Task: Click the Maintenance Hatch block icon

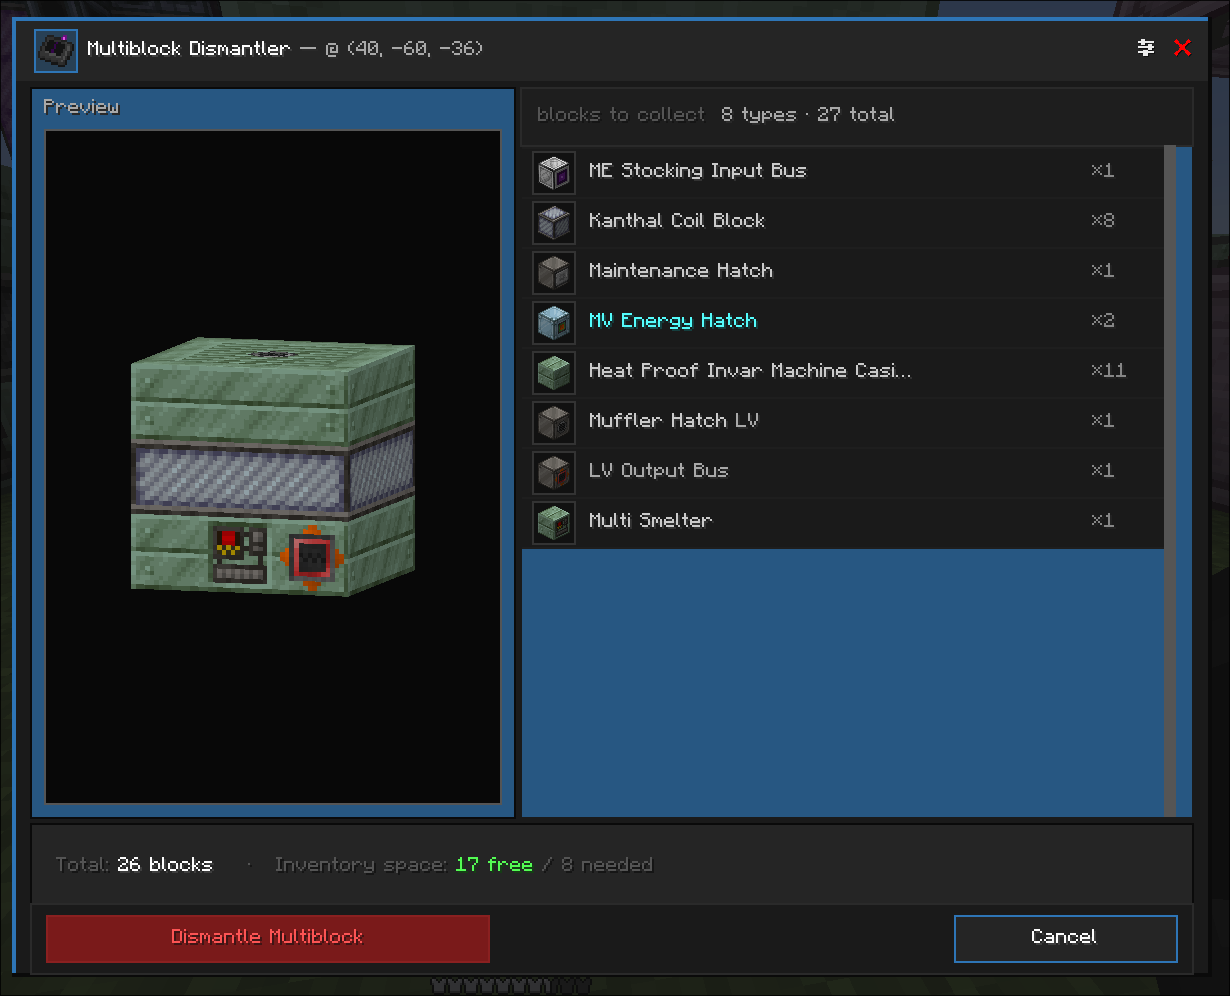Action: pyautogui.click(x=554, y=272)
